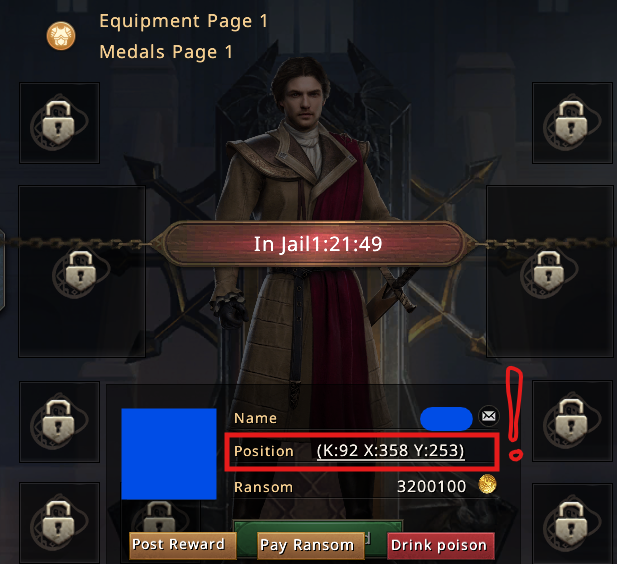Select the top-left locked equipment slot
Viewport: 617px width, 564px height.
59,123
